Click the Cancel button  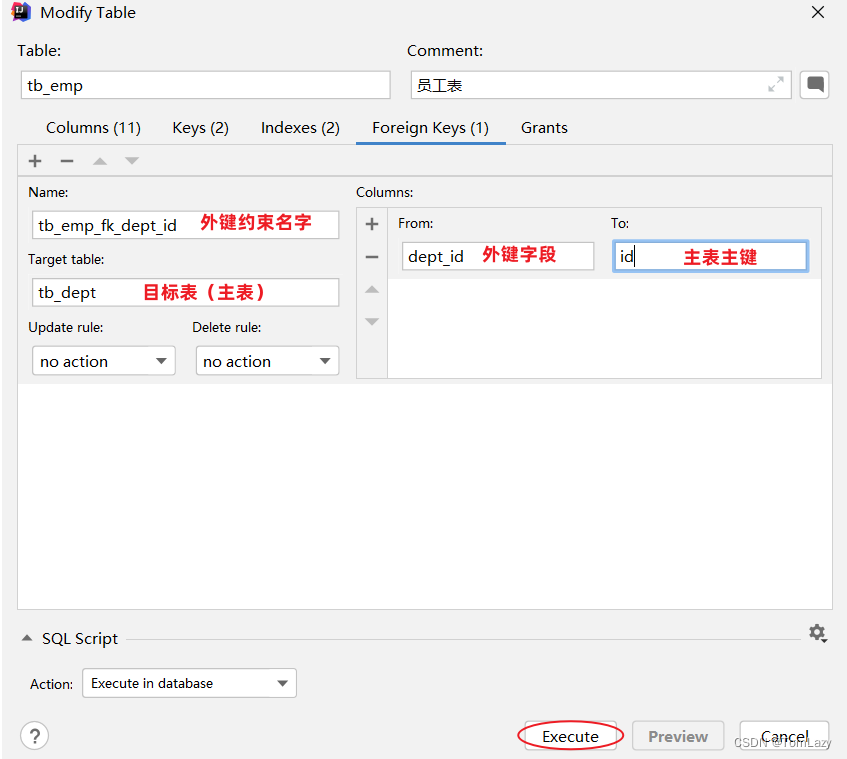pyautogui.click(x=784, y=736)
